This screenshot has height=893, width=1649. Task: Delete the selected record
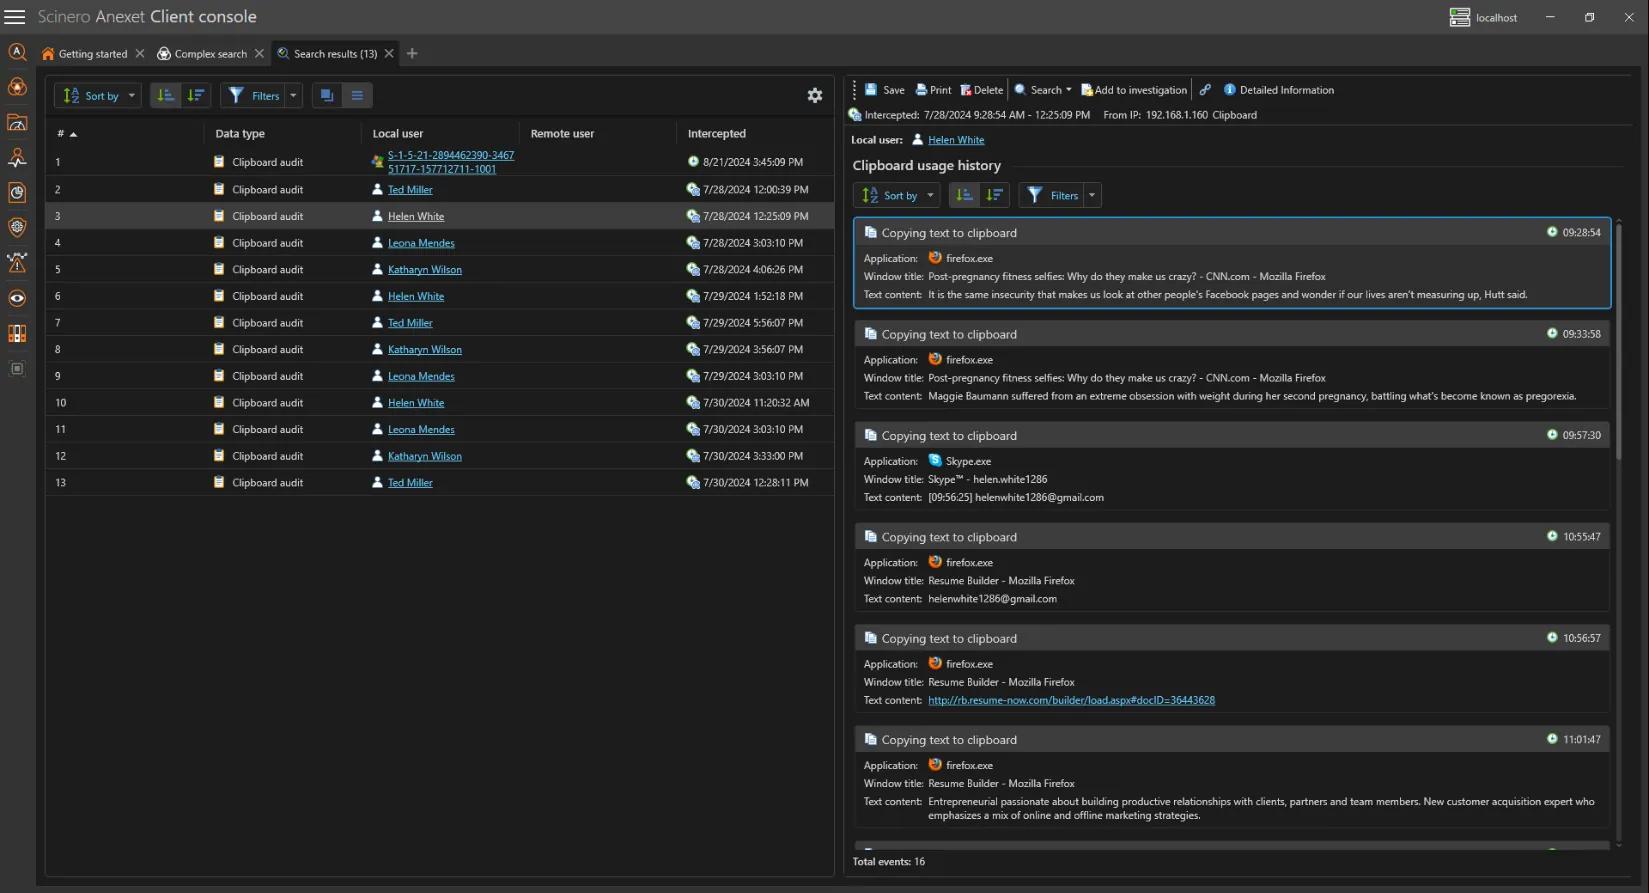(x=981, y=90)
